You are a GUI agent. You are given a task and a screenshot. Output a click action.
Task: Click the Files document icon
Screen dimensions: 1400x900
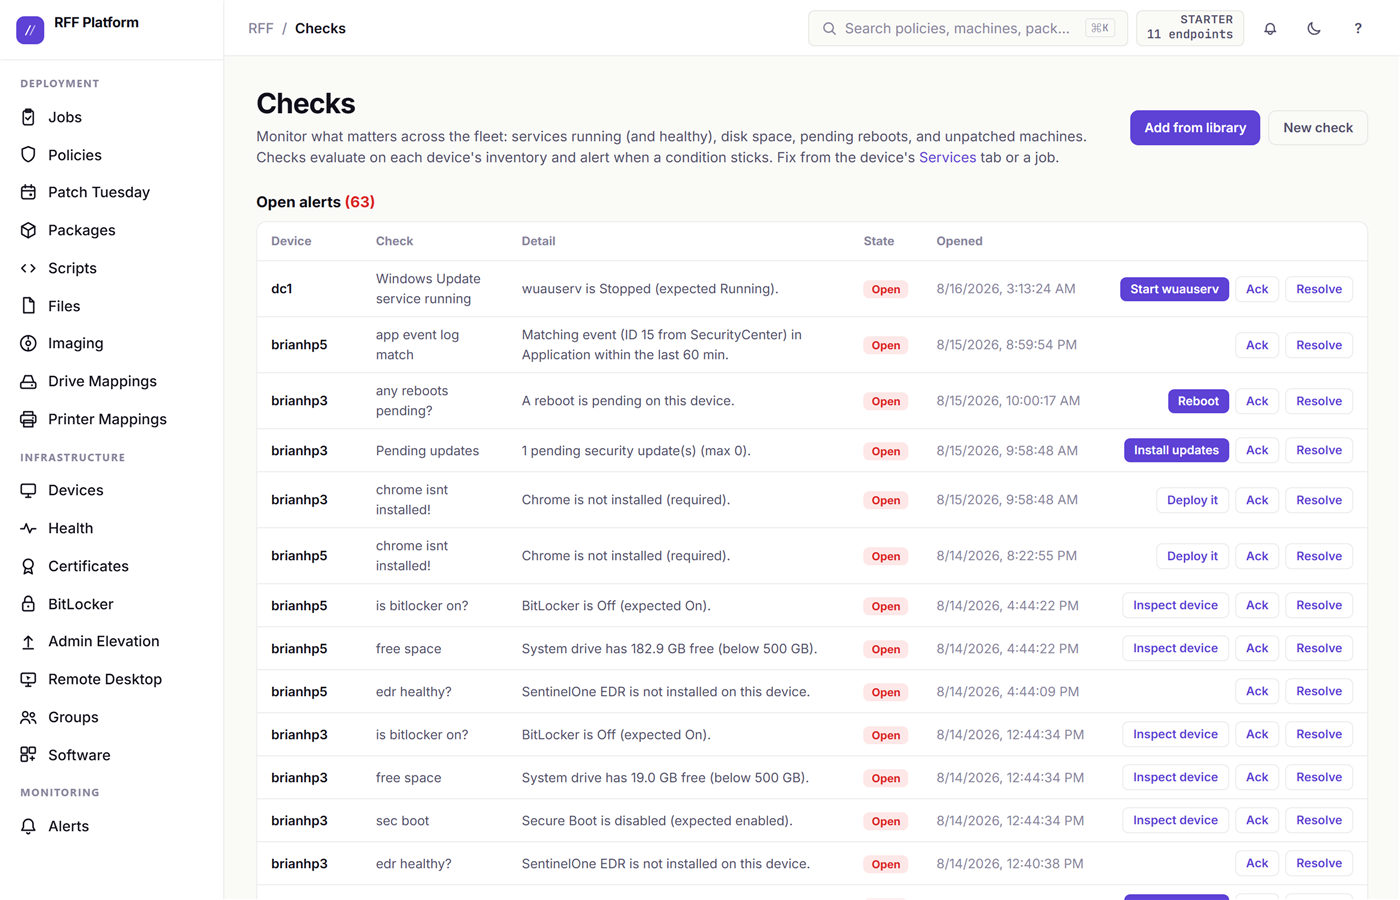28,306
